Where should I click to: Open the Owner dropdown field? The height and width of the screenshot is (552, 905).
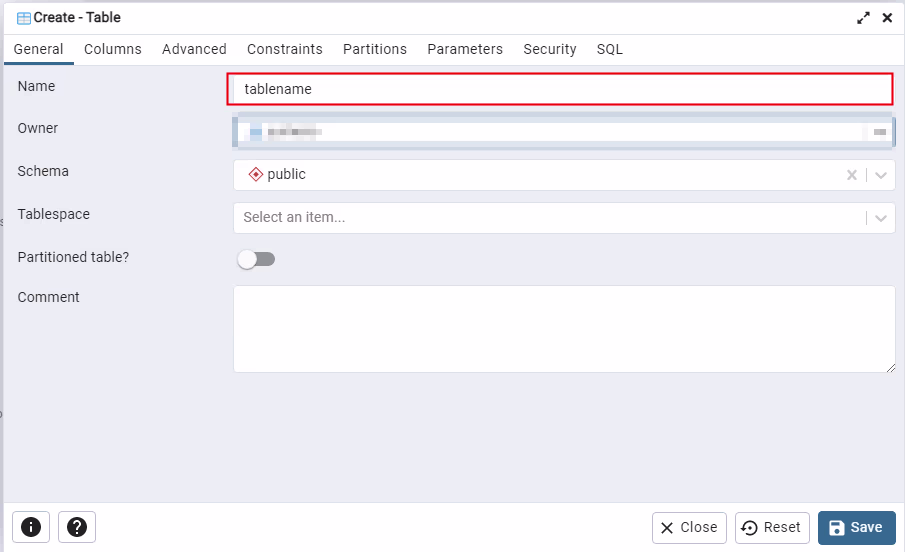(564, 132)
